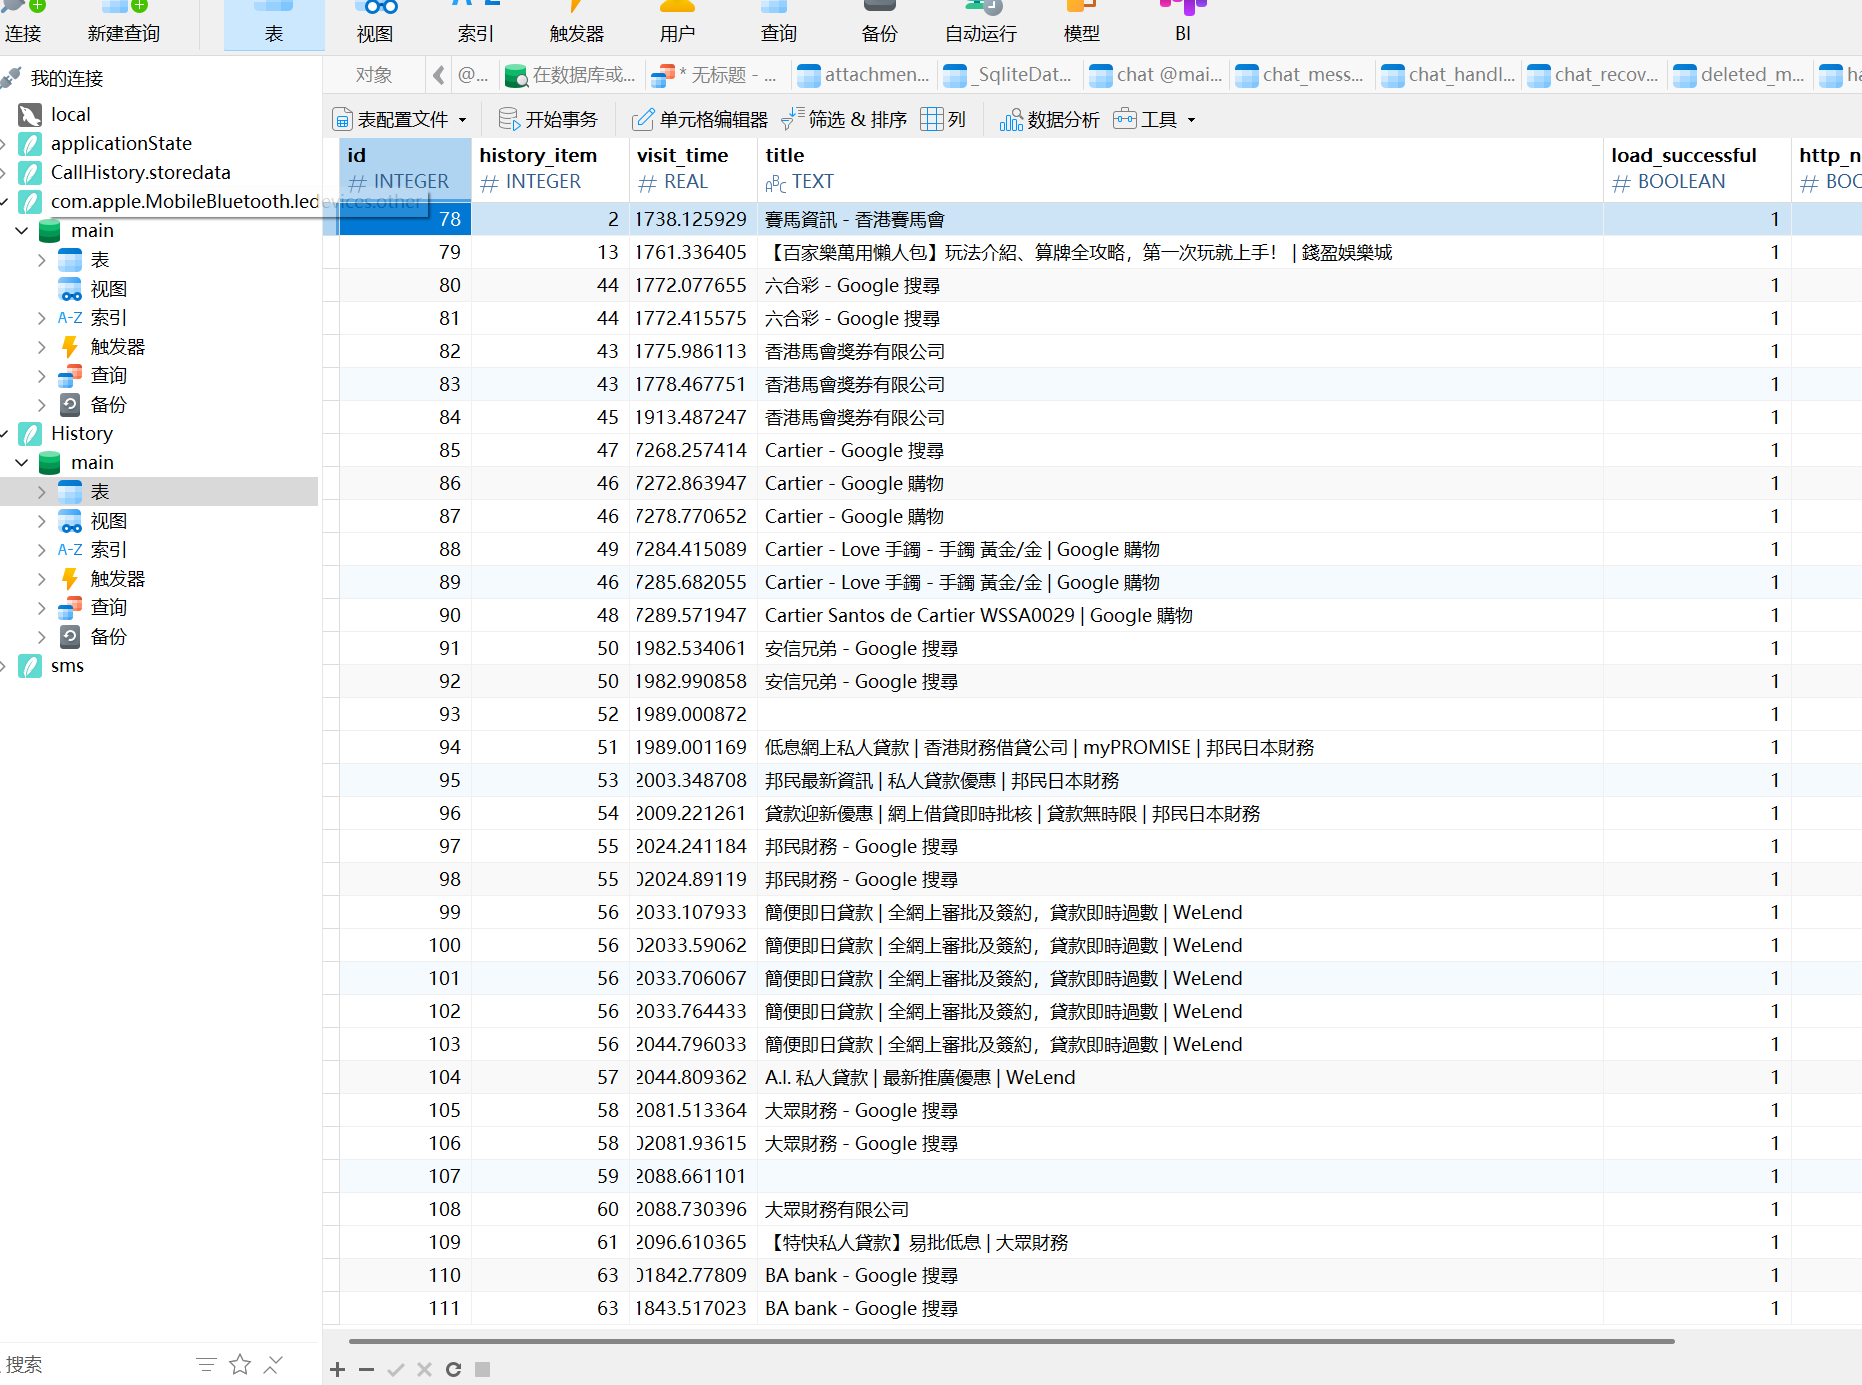Switch to the 对象 tab
The image size is (1862, 1385).
pos(374,75)
